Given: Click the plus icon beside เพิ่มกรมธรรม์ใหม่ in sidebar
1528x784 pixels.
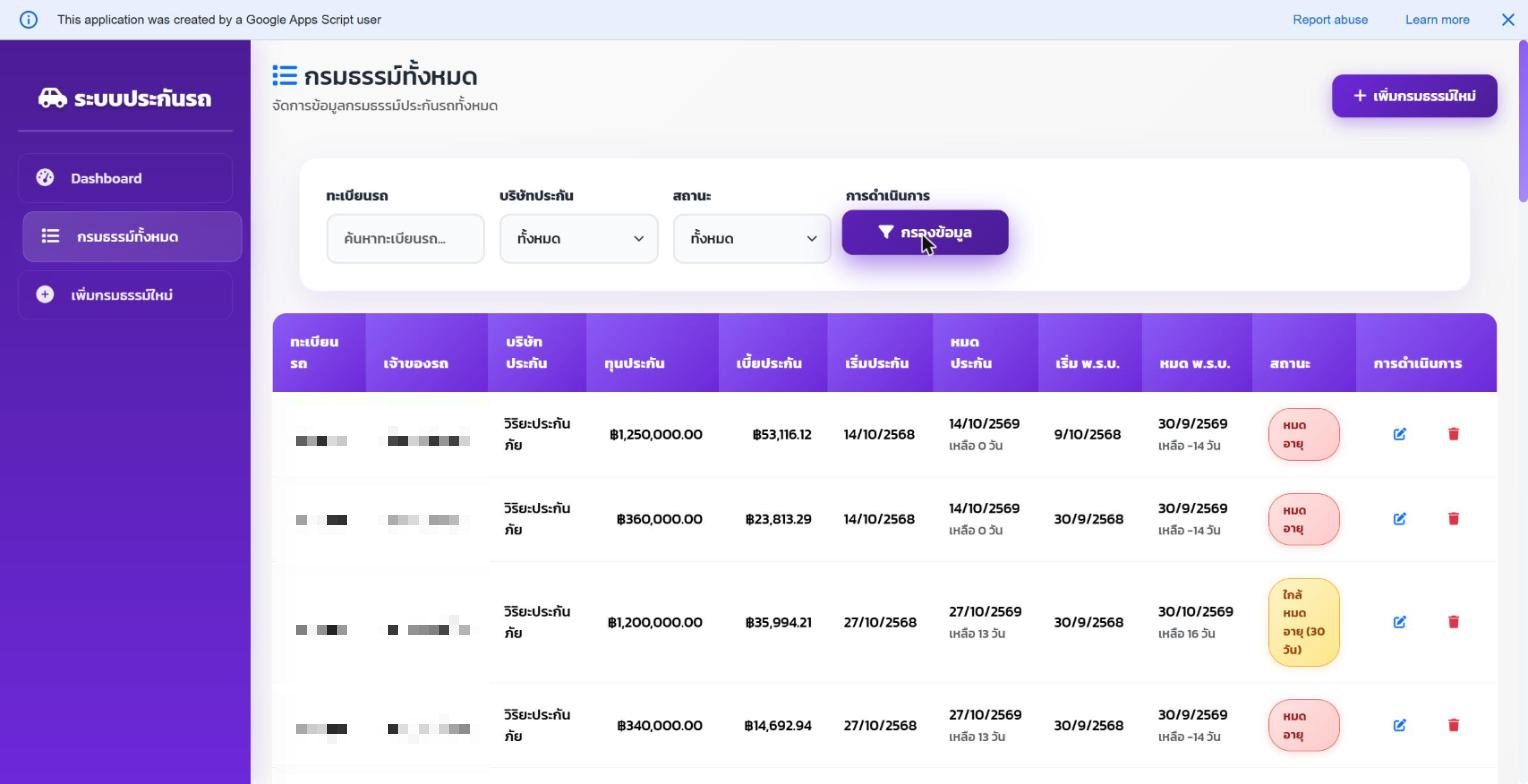Looking at the screenshot, I should click(x=45, y=294).
